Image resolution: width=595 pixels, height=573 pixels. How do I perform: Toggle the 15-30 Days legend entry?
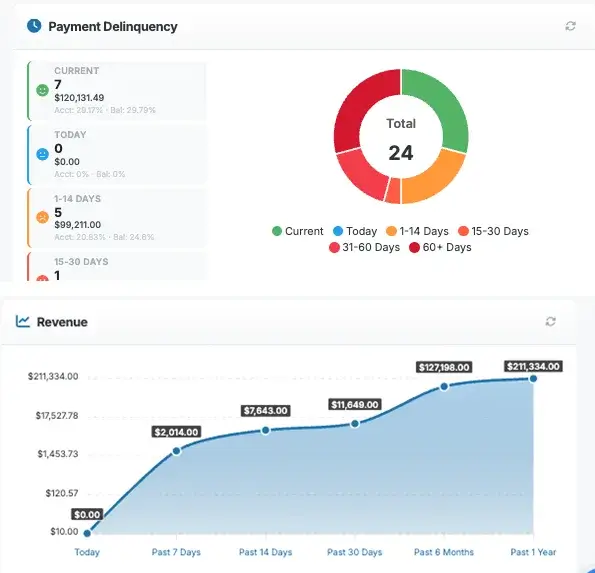[x=493, y=231]
